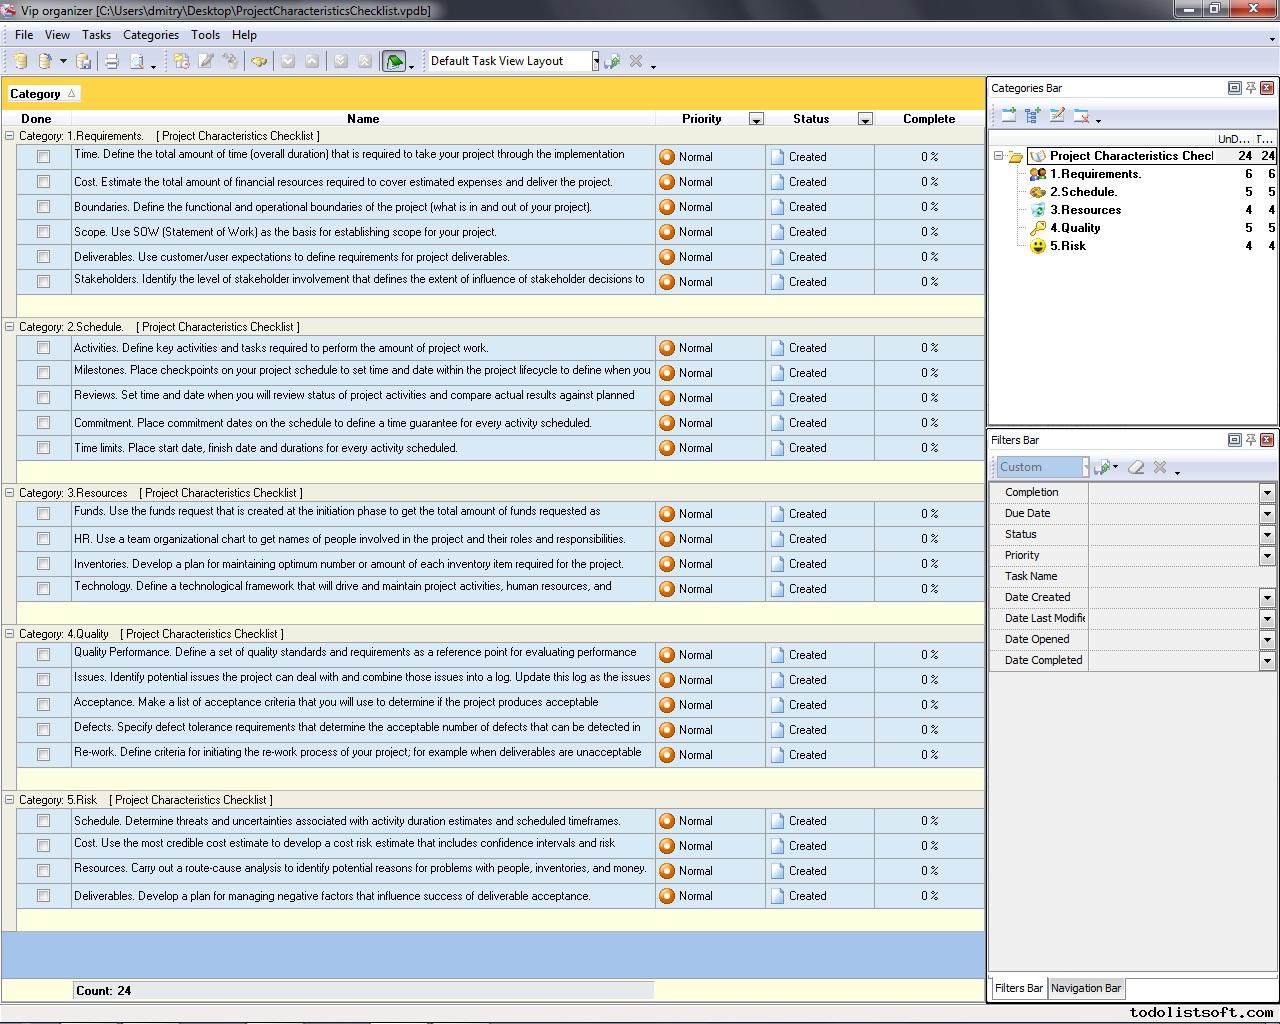This screenshot has width=1280, height=1024.
Task: Click the Category grouping header button
Action: click(42, 94)
